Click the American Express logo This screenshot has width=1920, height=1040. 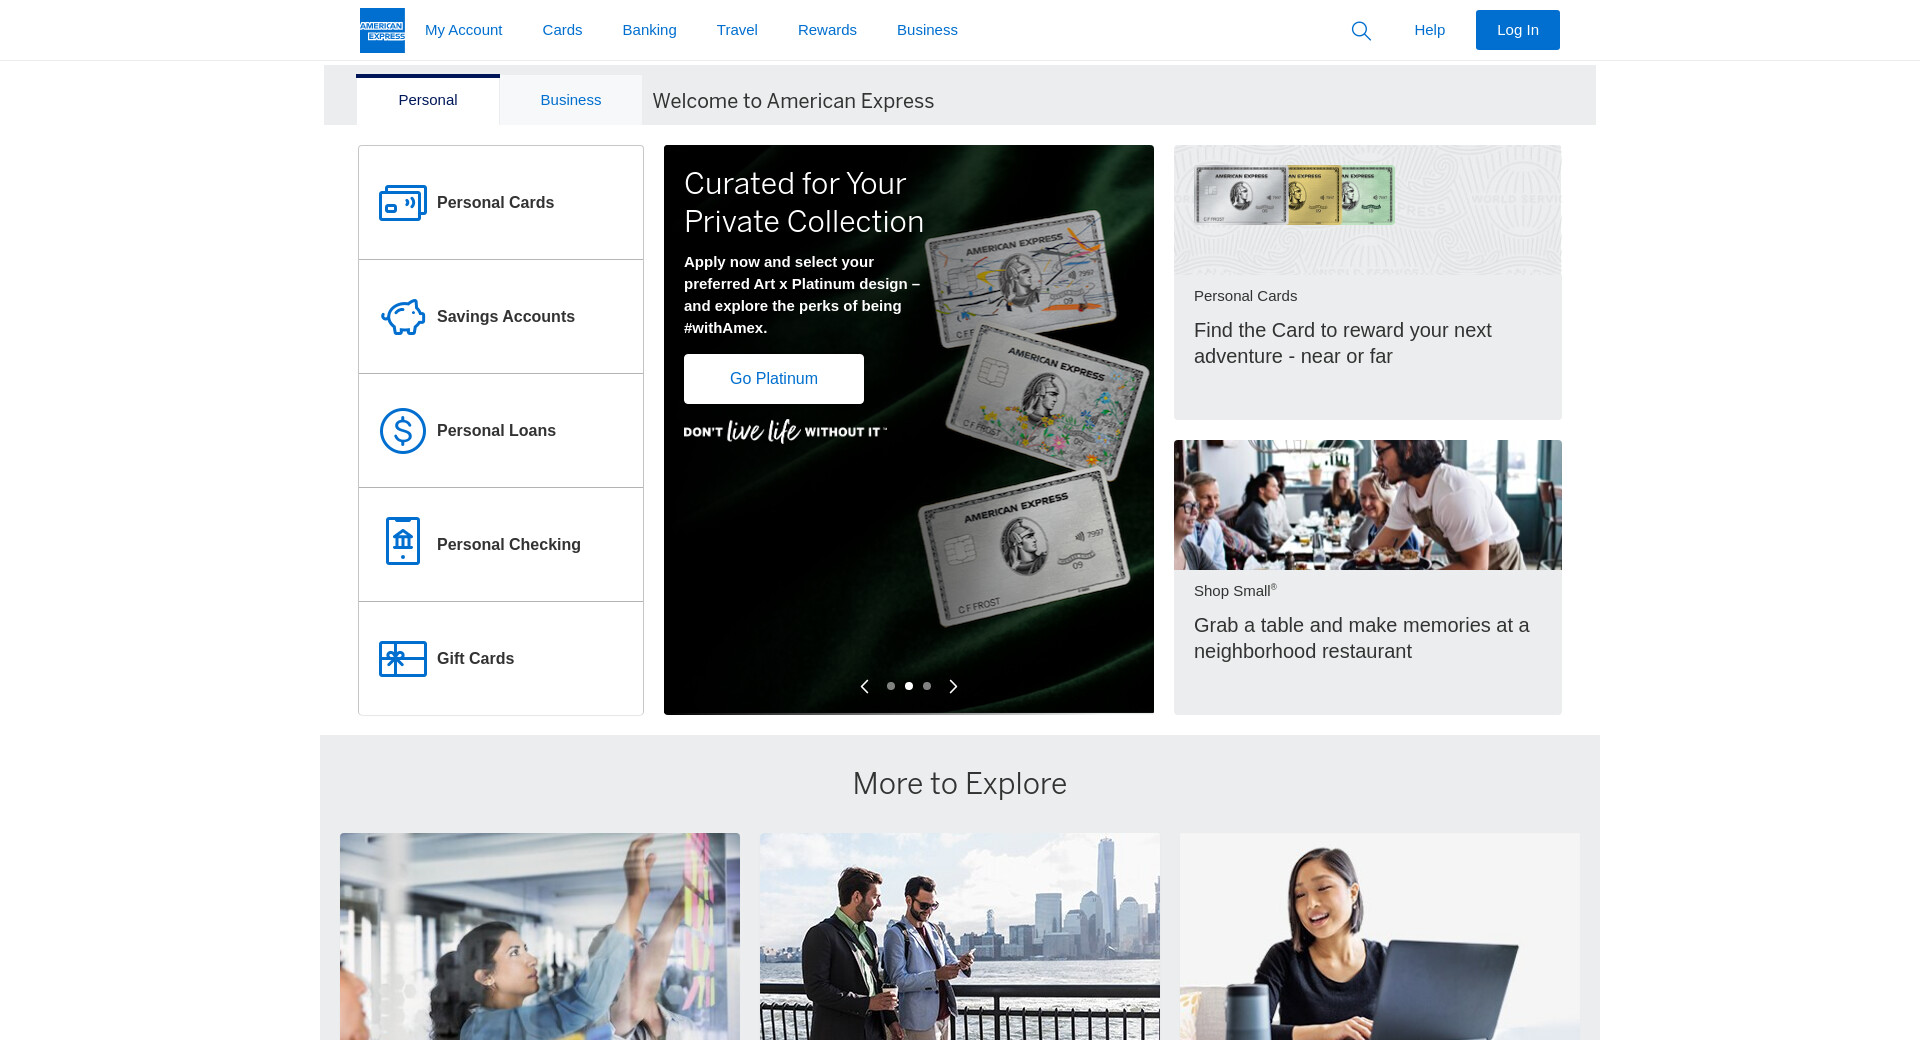[x=382, y=30]
